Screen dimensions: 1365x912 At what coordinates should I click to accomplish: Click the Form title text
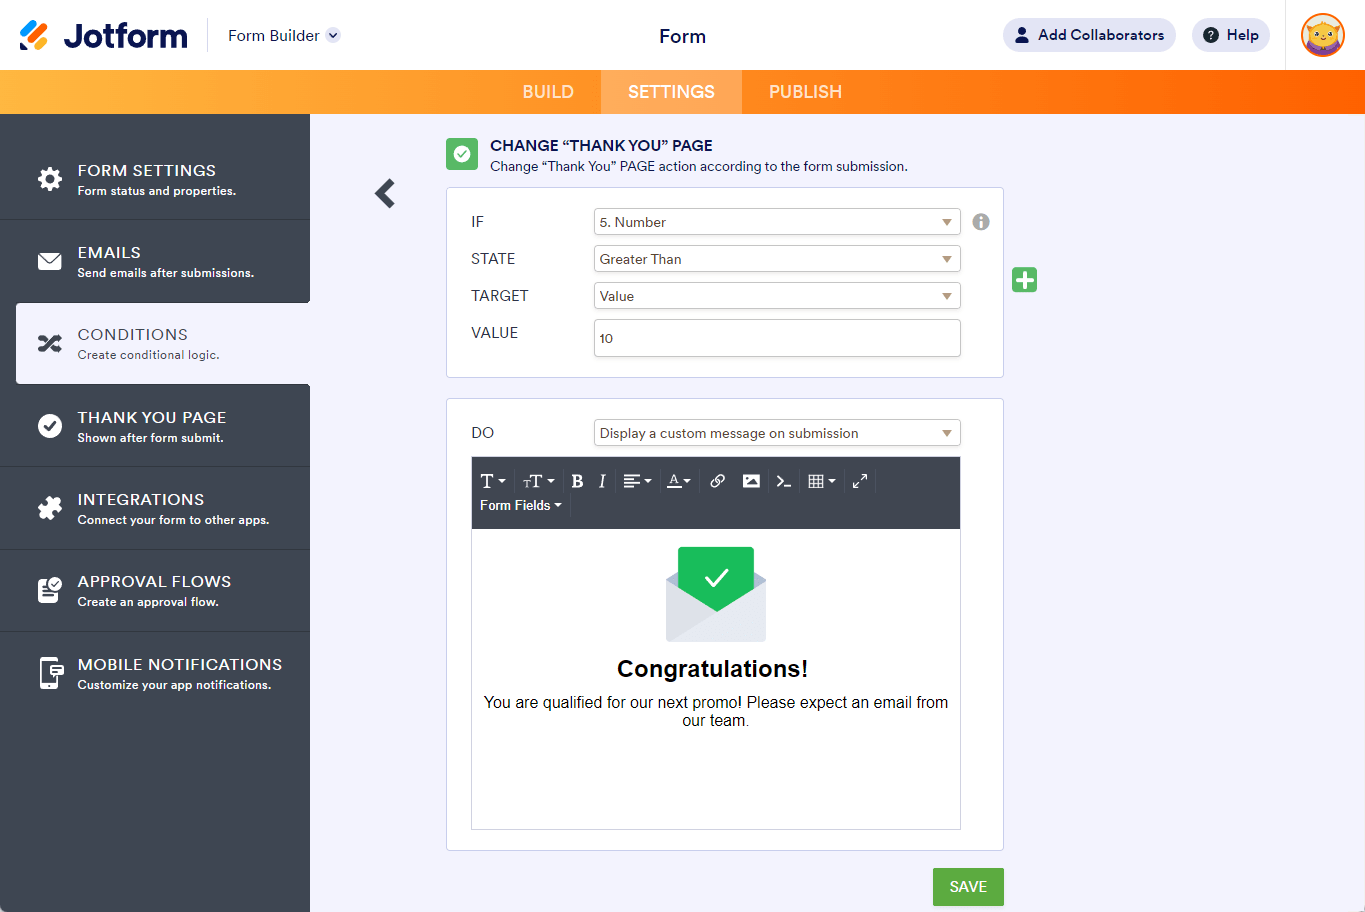[x=682, y=36]
